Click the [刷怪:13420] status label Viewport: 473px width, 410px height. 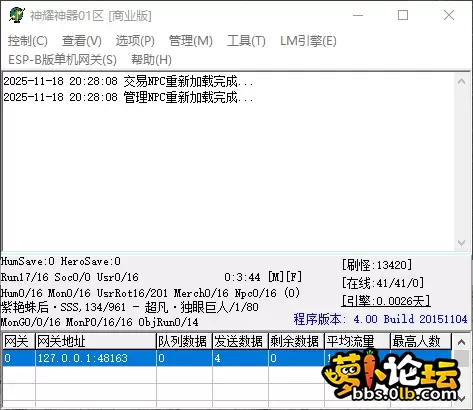tap(377, 265)
